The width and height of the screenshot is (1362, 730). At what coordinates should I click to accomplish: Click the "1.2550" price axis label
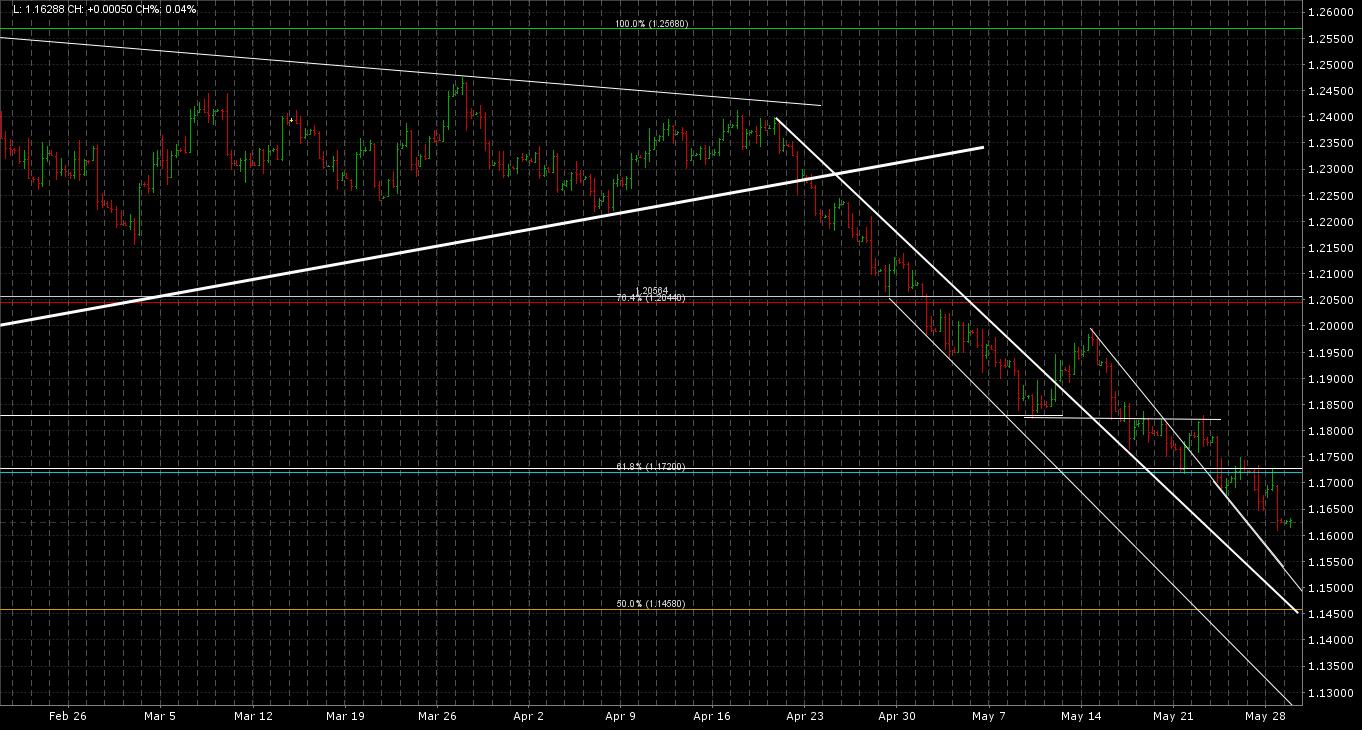coord(1329,39)
